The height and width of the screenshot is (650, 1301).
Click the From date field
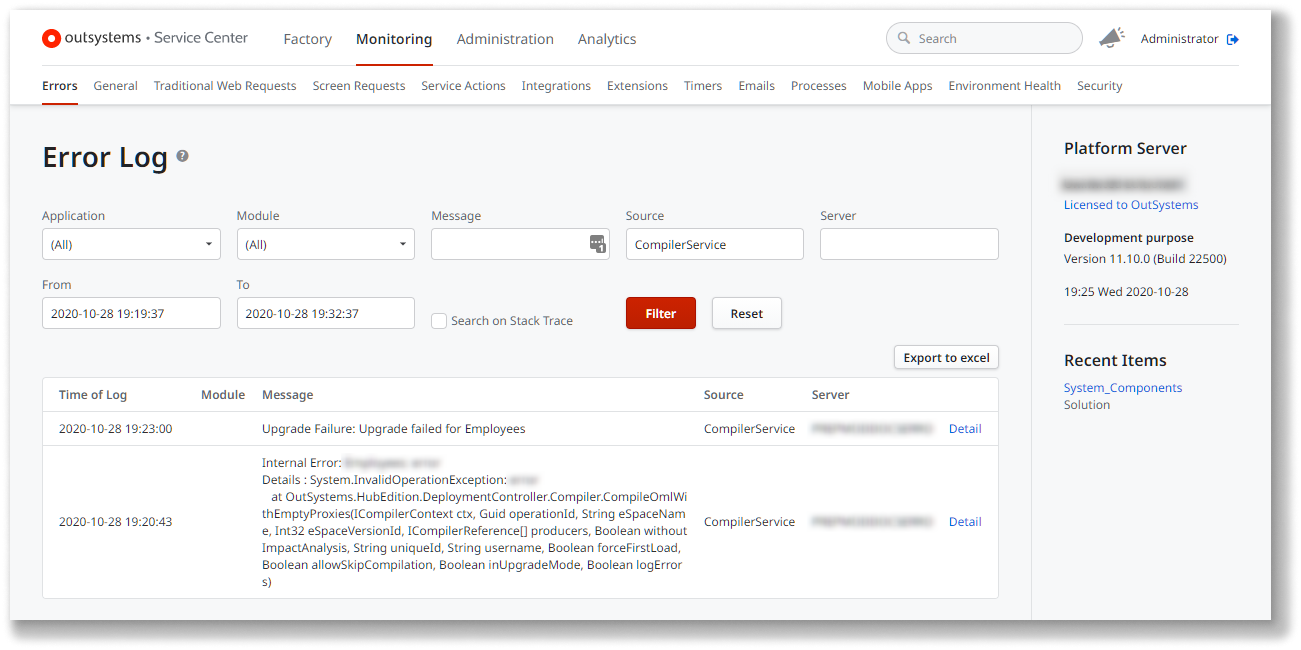point(131,312)
